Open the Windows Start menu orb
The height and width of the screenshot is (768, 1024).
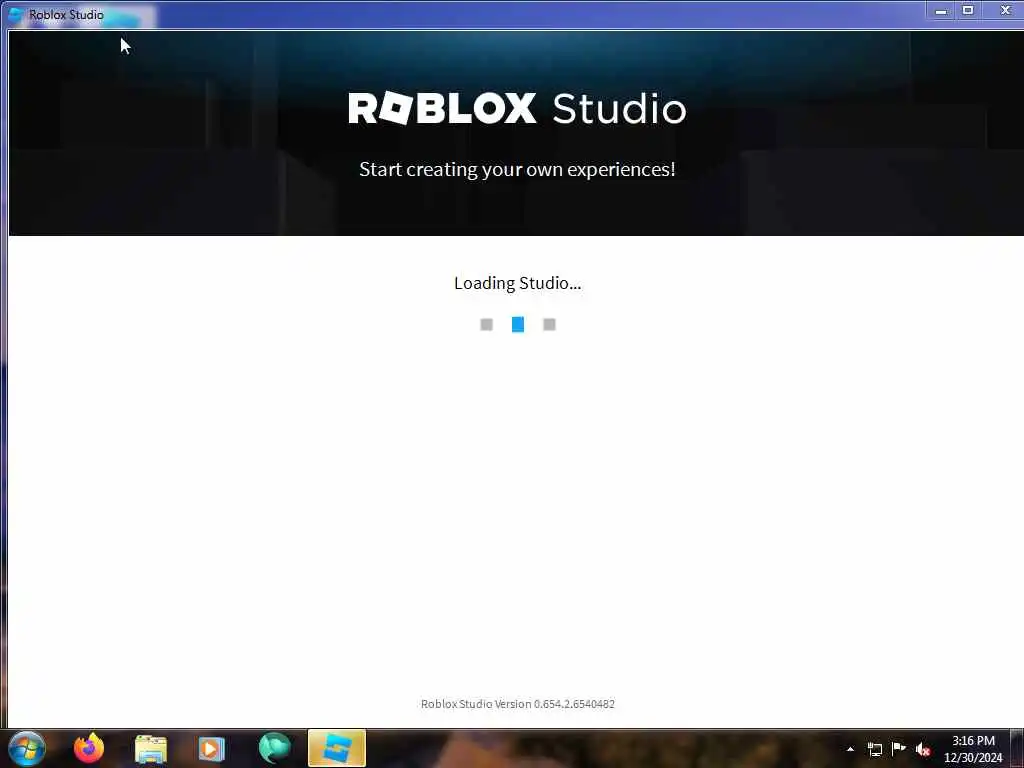click(27, 748)
